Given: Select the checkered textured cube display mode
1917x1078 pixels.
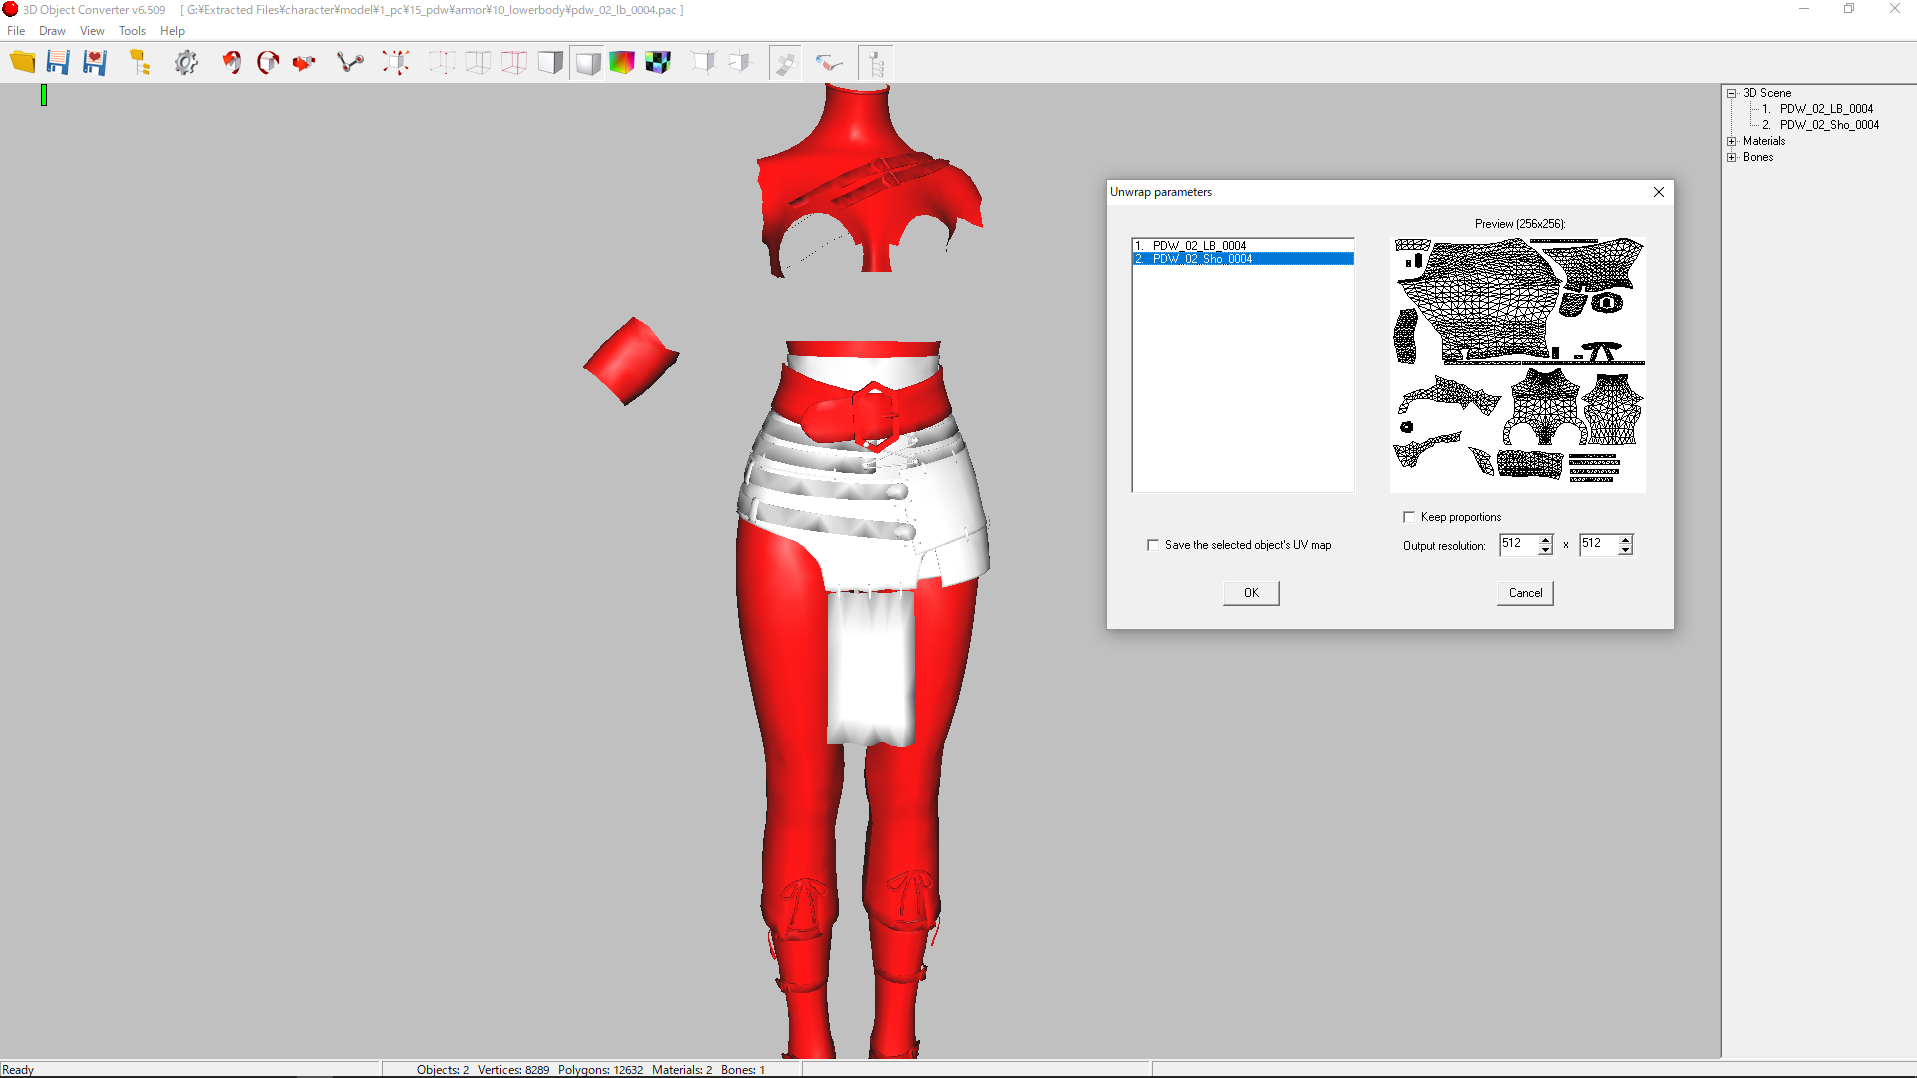Looking at the screenshot, I should tap(658, 63).
